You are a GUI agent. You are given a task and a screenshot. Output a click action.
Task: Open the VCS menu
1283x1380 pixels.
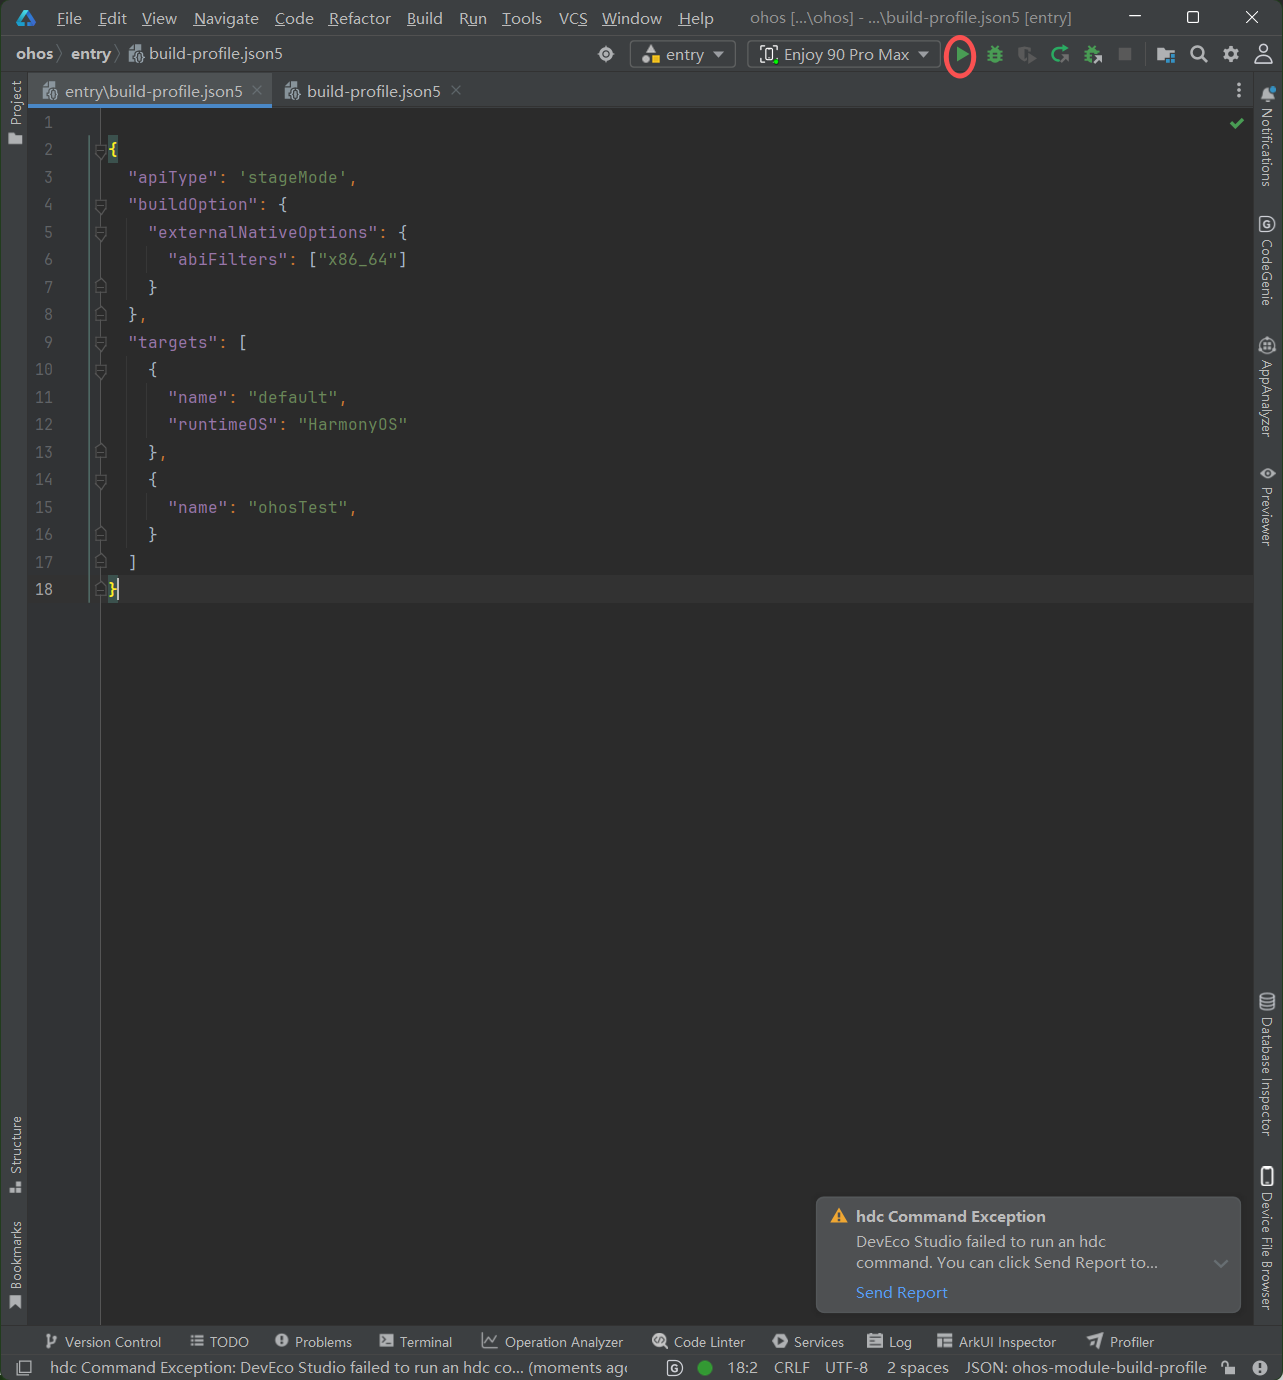(x=573, y=18)
